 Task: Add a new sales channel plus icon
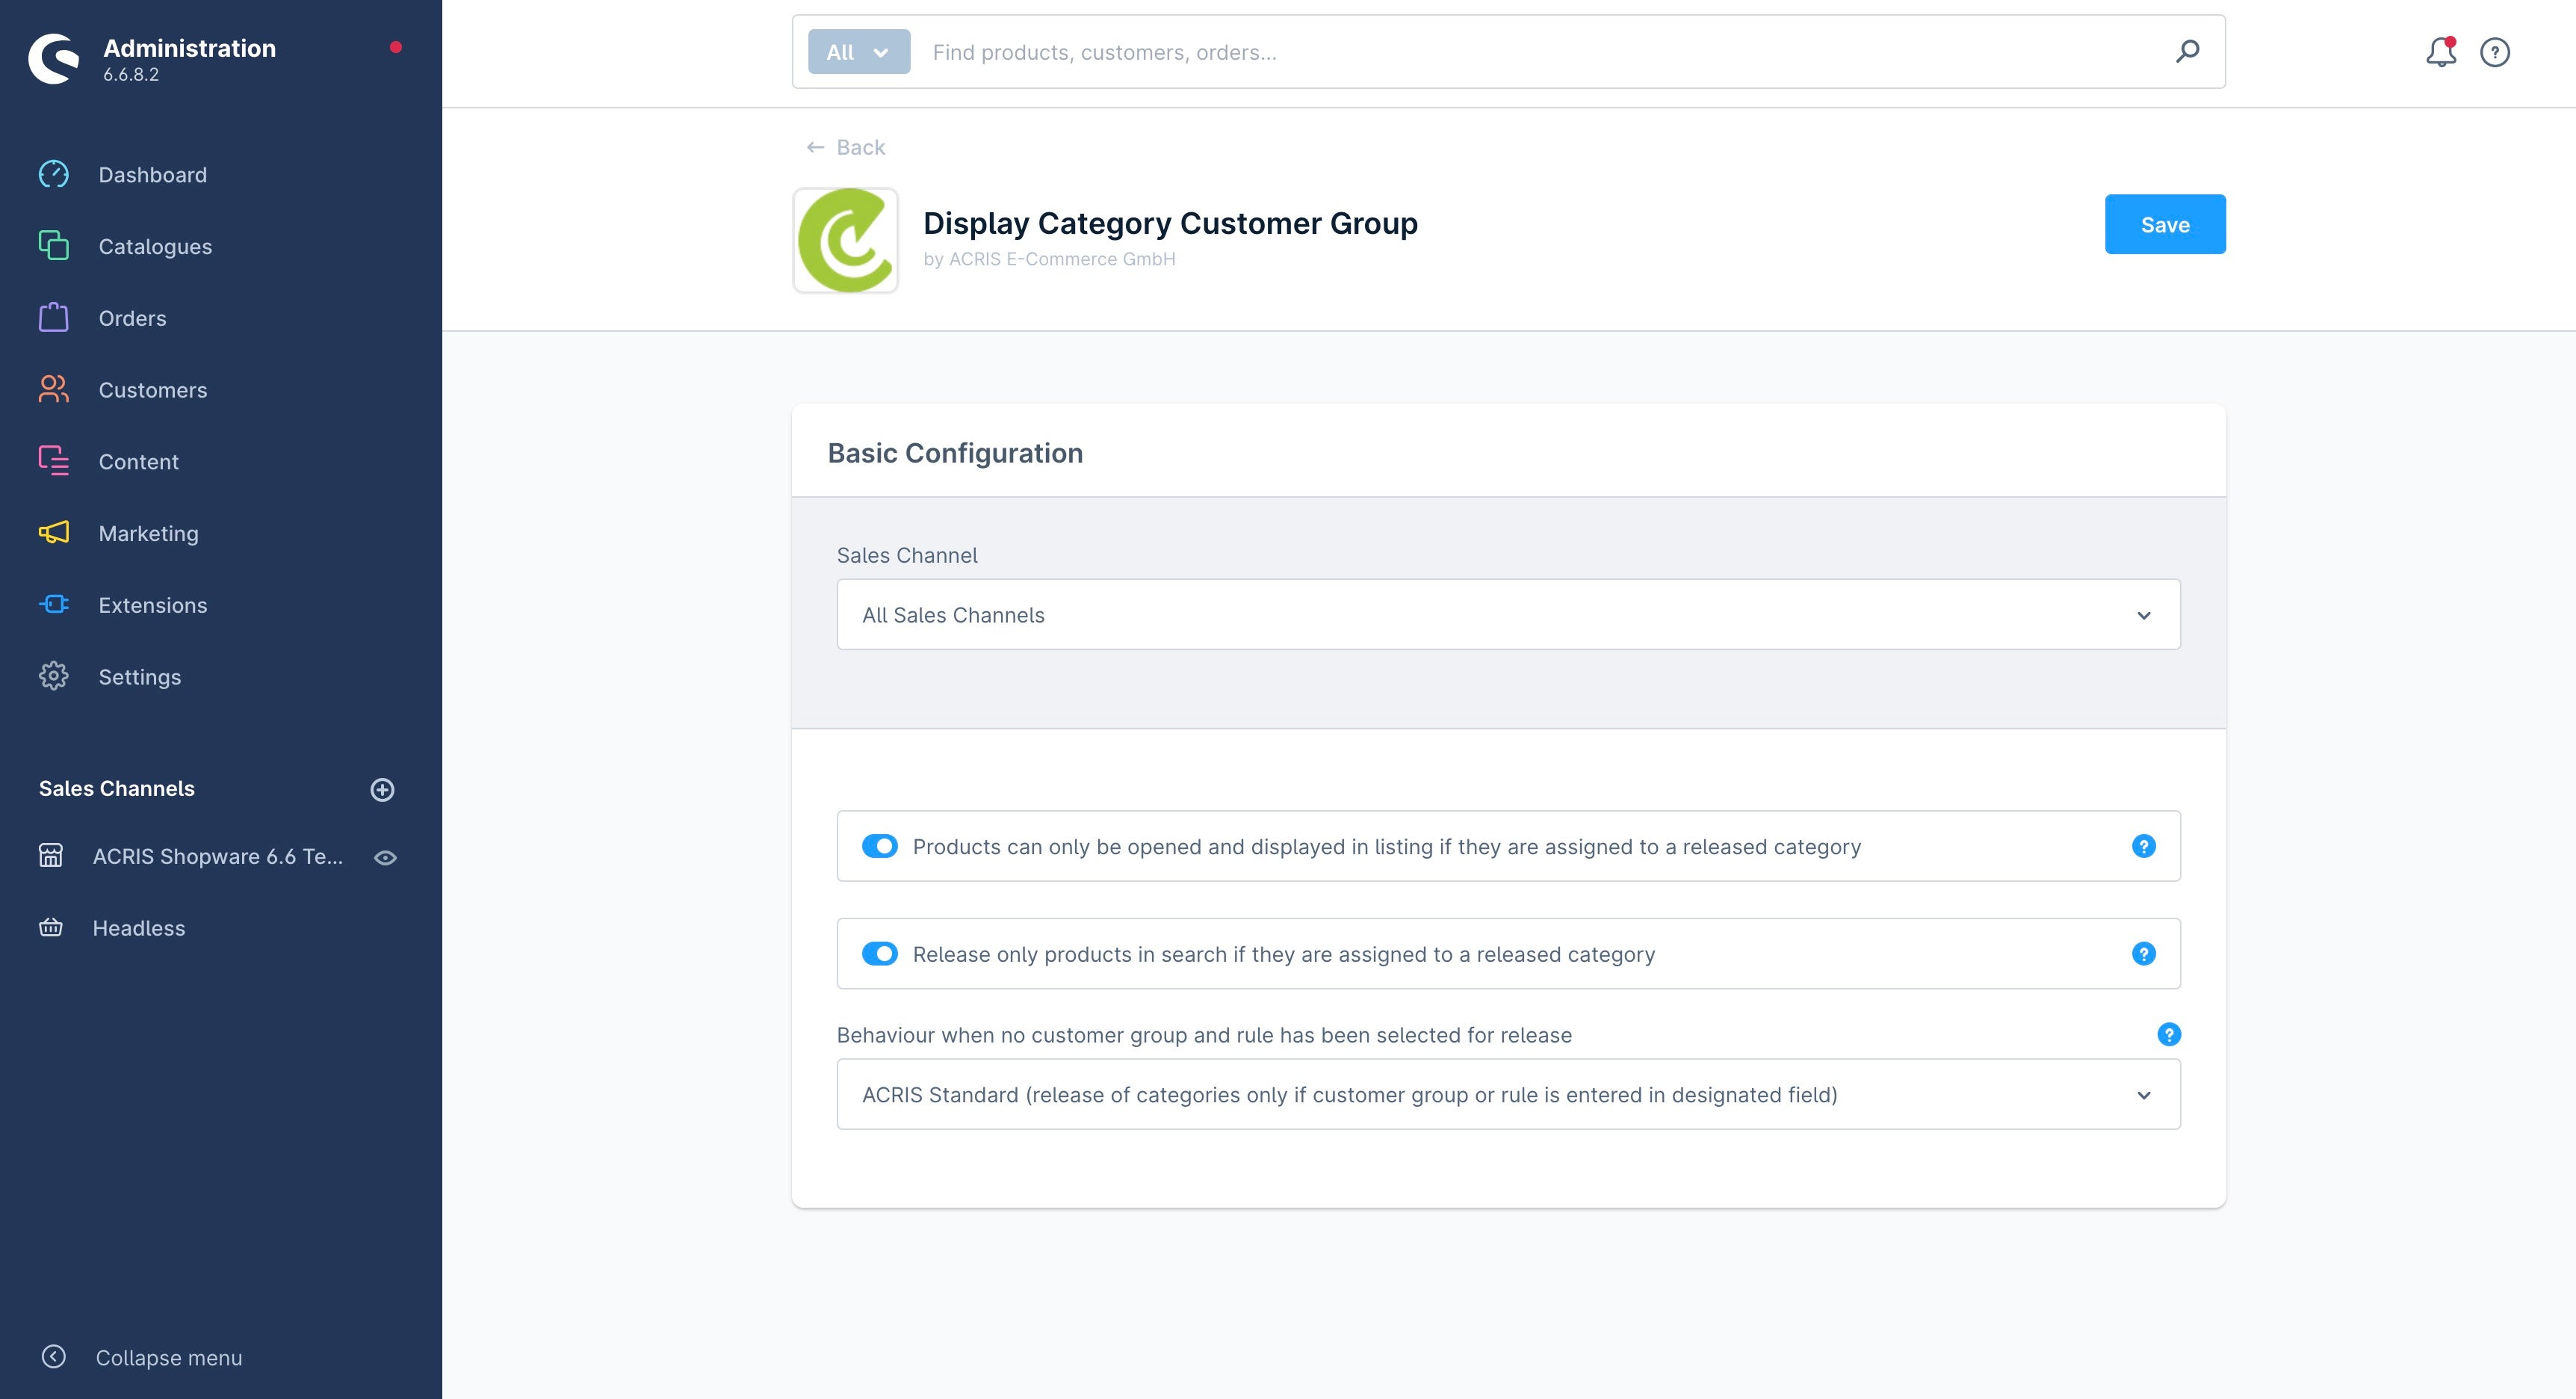click(382, 790)
